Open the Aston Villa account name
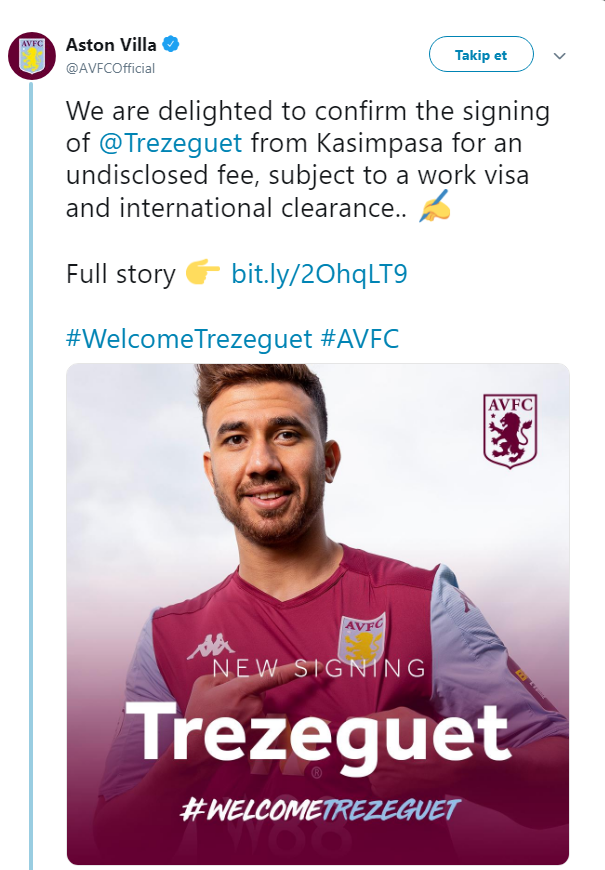The width and height of the screenshot is (605, 870). 111,45
